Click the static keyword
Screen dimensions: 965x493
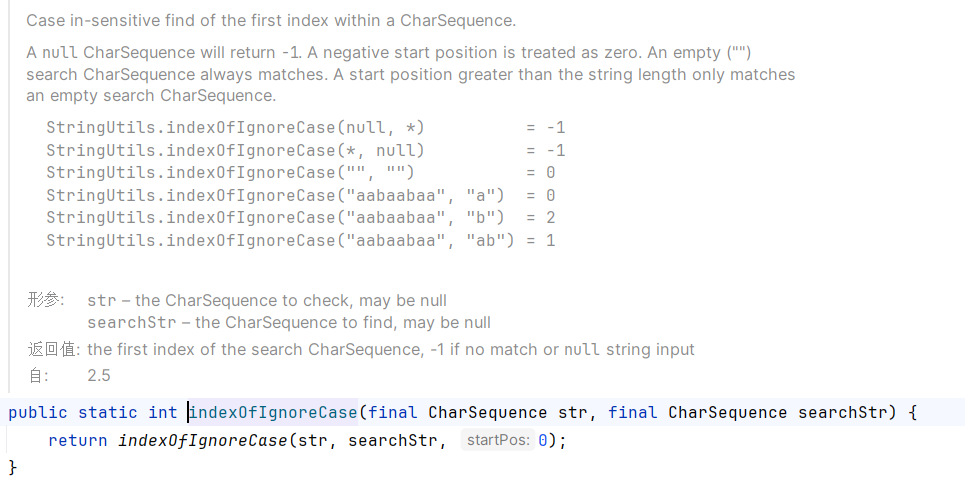click(x=108, y=412)
